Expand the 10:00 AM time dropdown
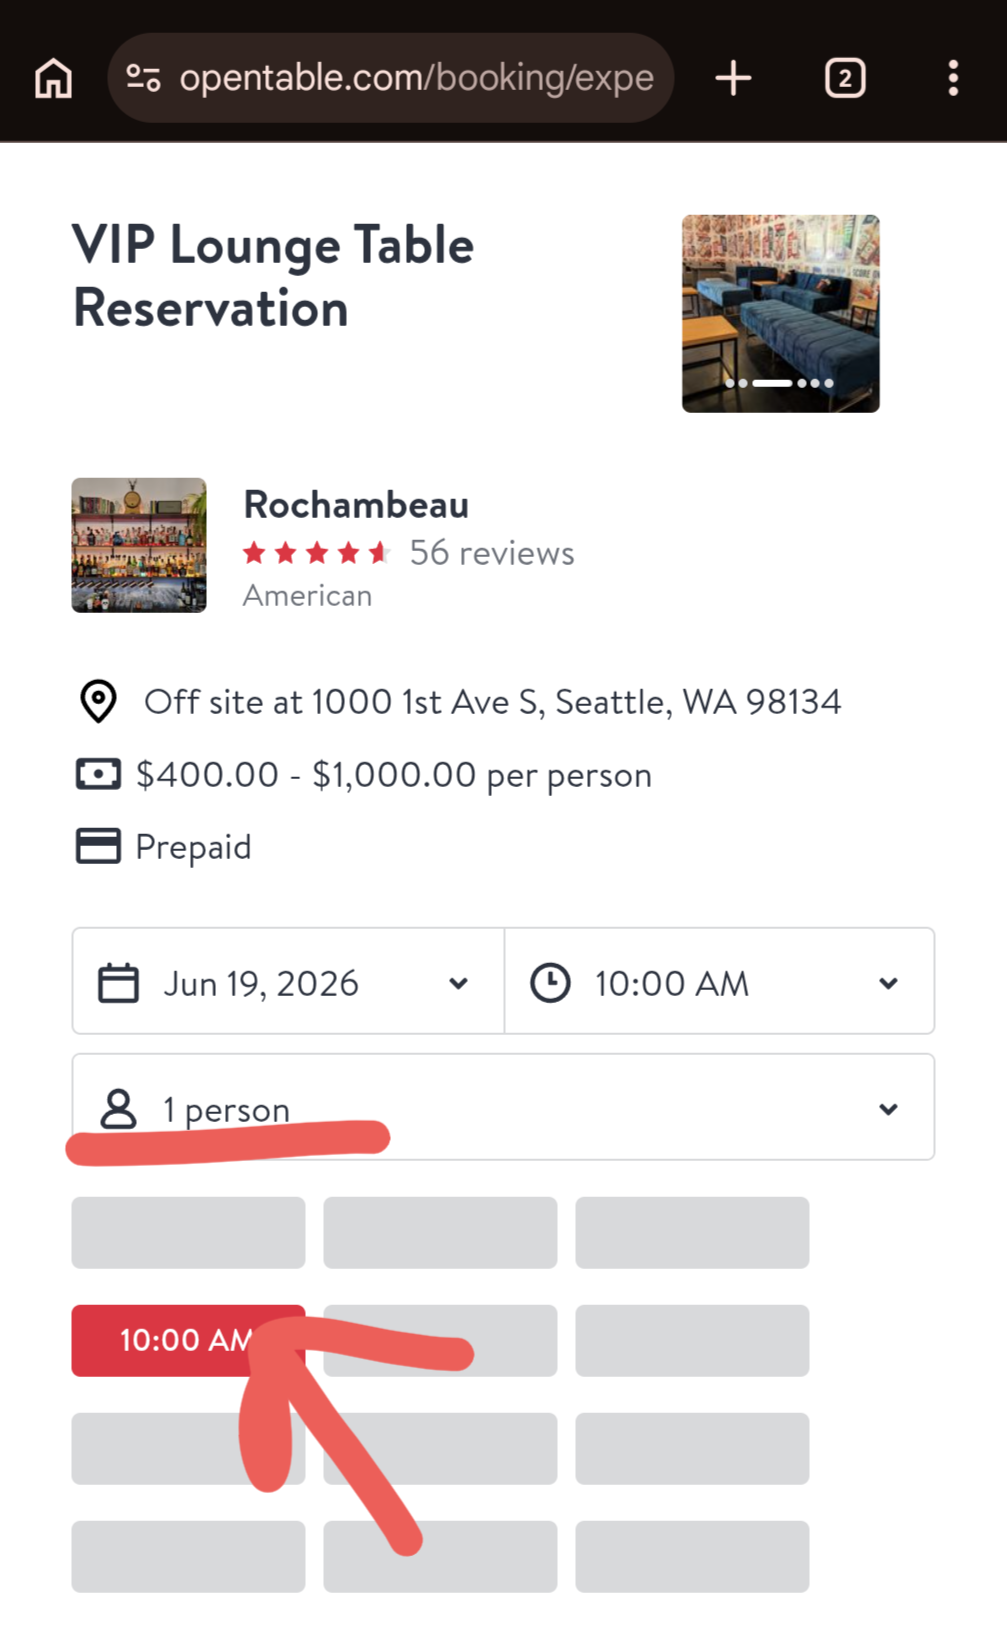 [x=720, y=981]
